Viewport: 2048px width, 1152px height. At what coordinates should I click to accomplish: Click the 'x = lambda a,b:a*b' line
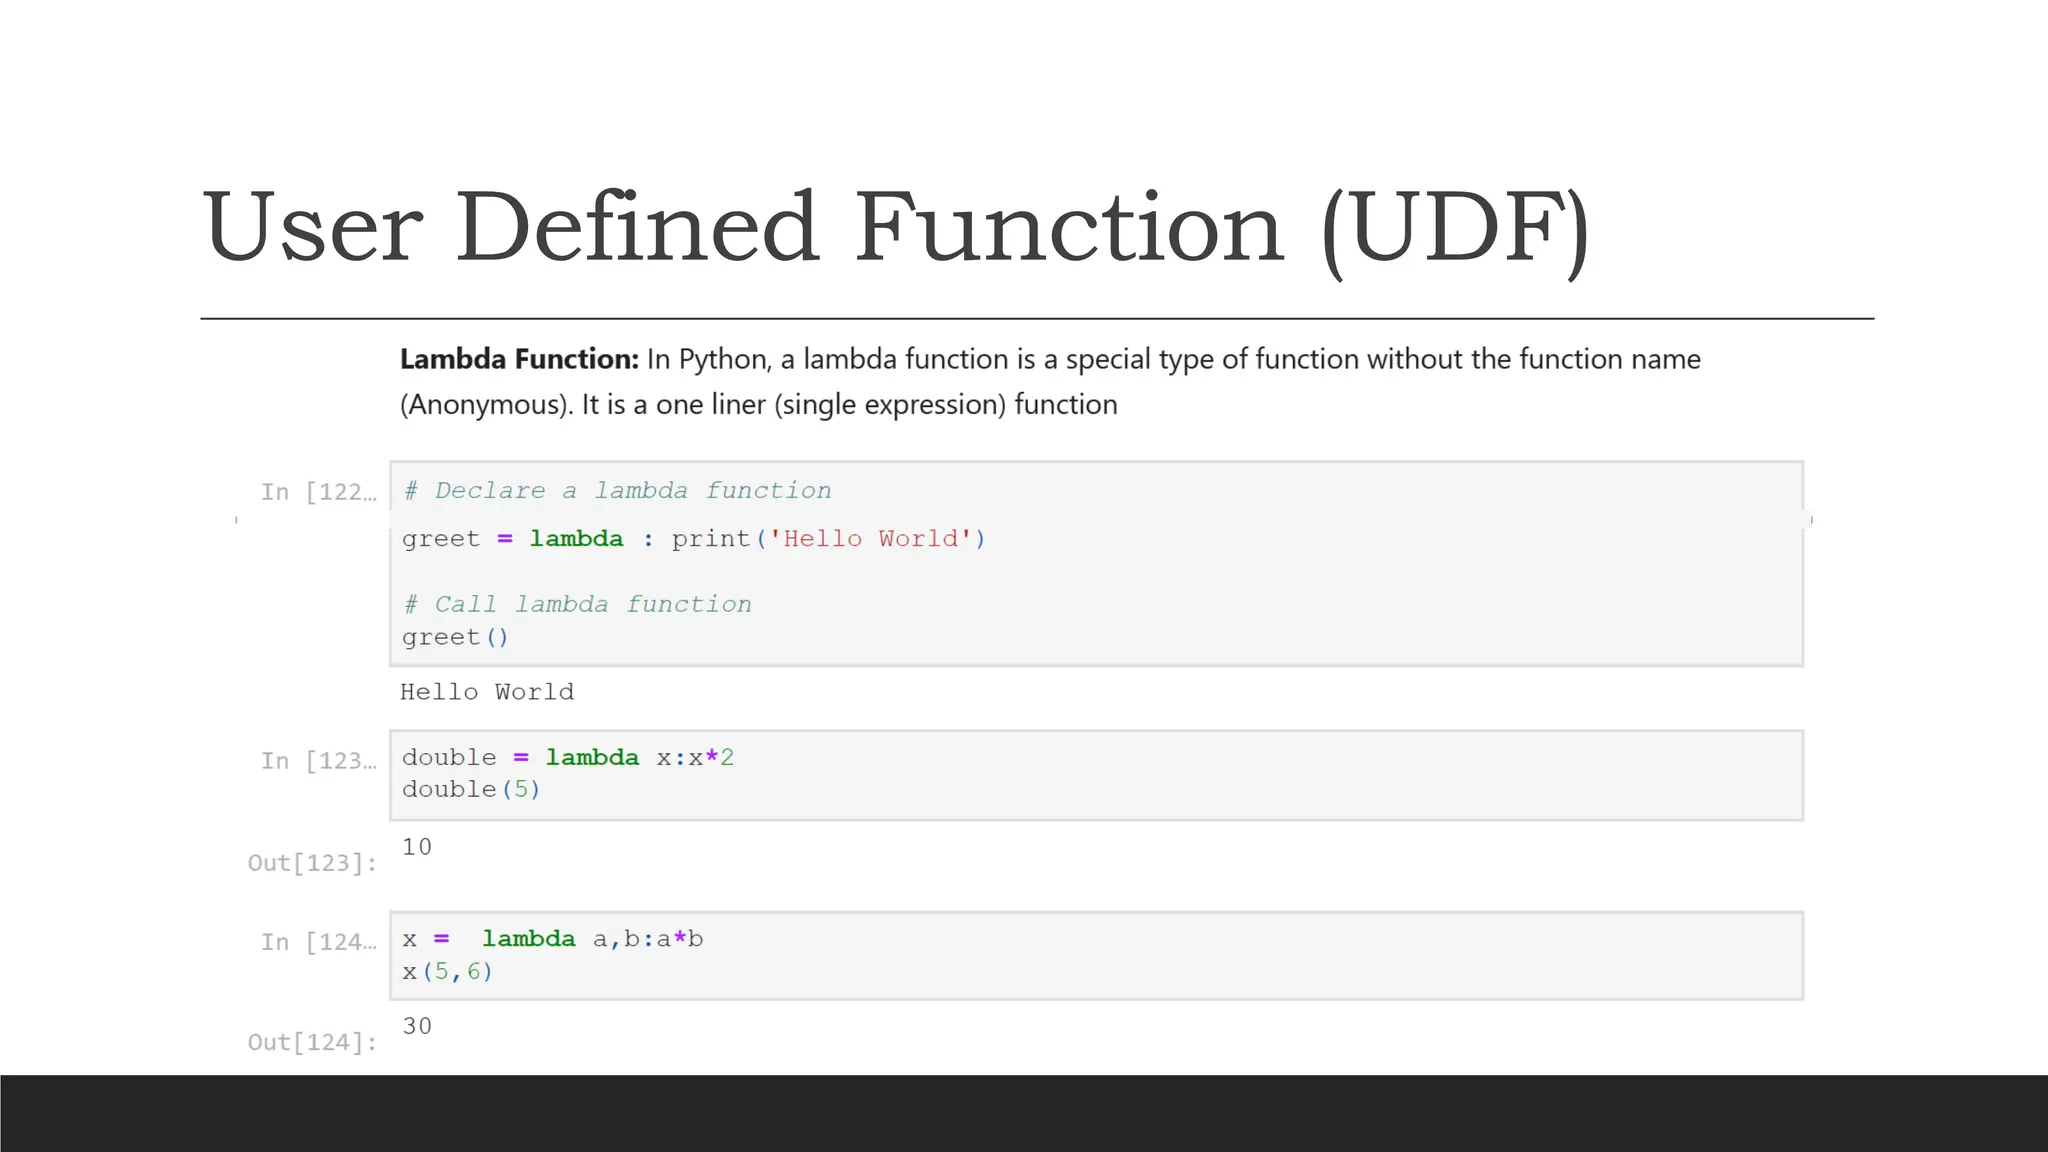point(553,939)
